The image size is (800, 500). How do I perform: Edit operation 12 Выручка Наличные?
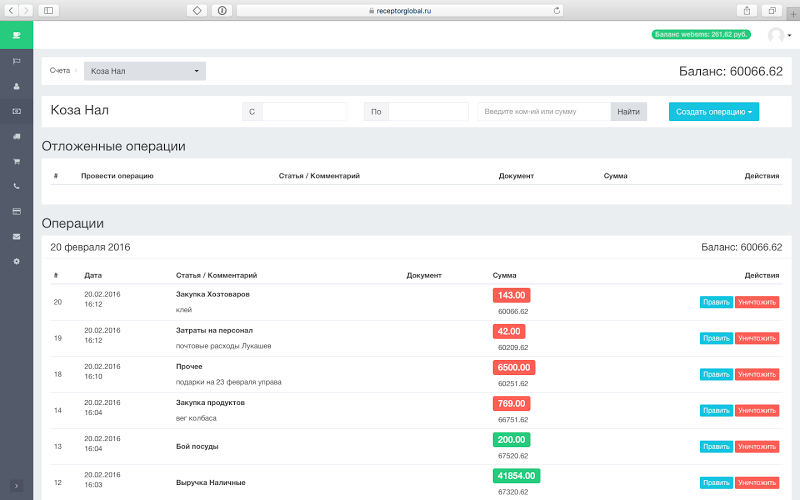[x=716, y=483]
